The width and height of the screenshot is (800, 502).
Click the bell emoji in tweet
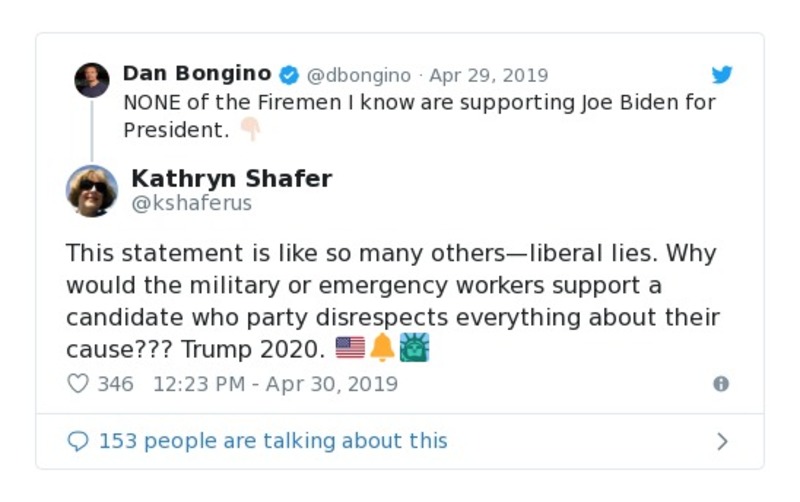click(382, 348)
